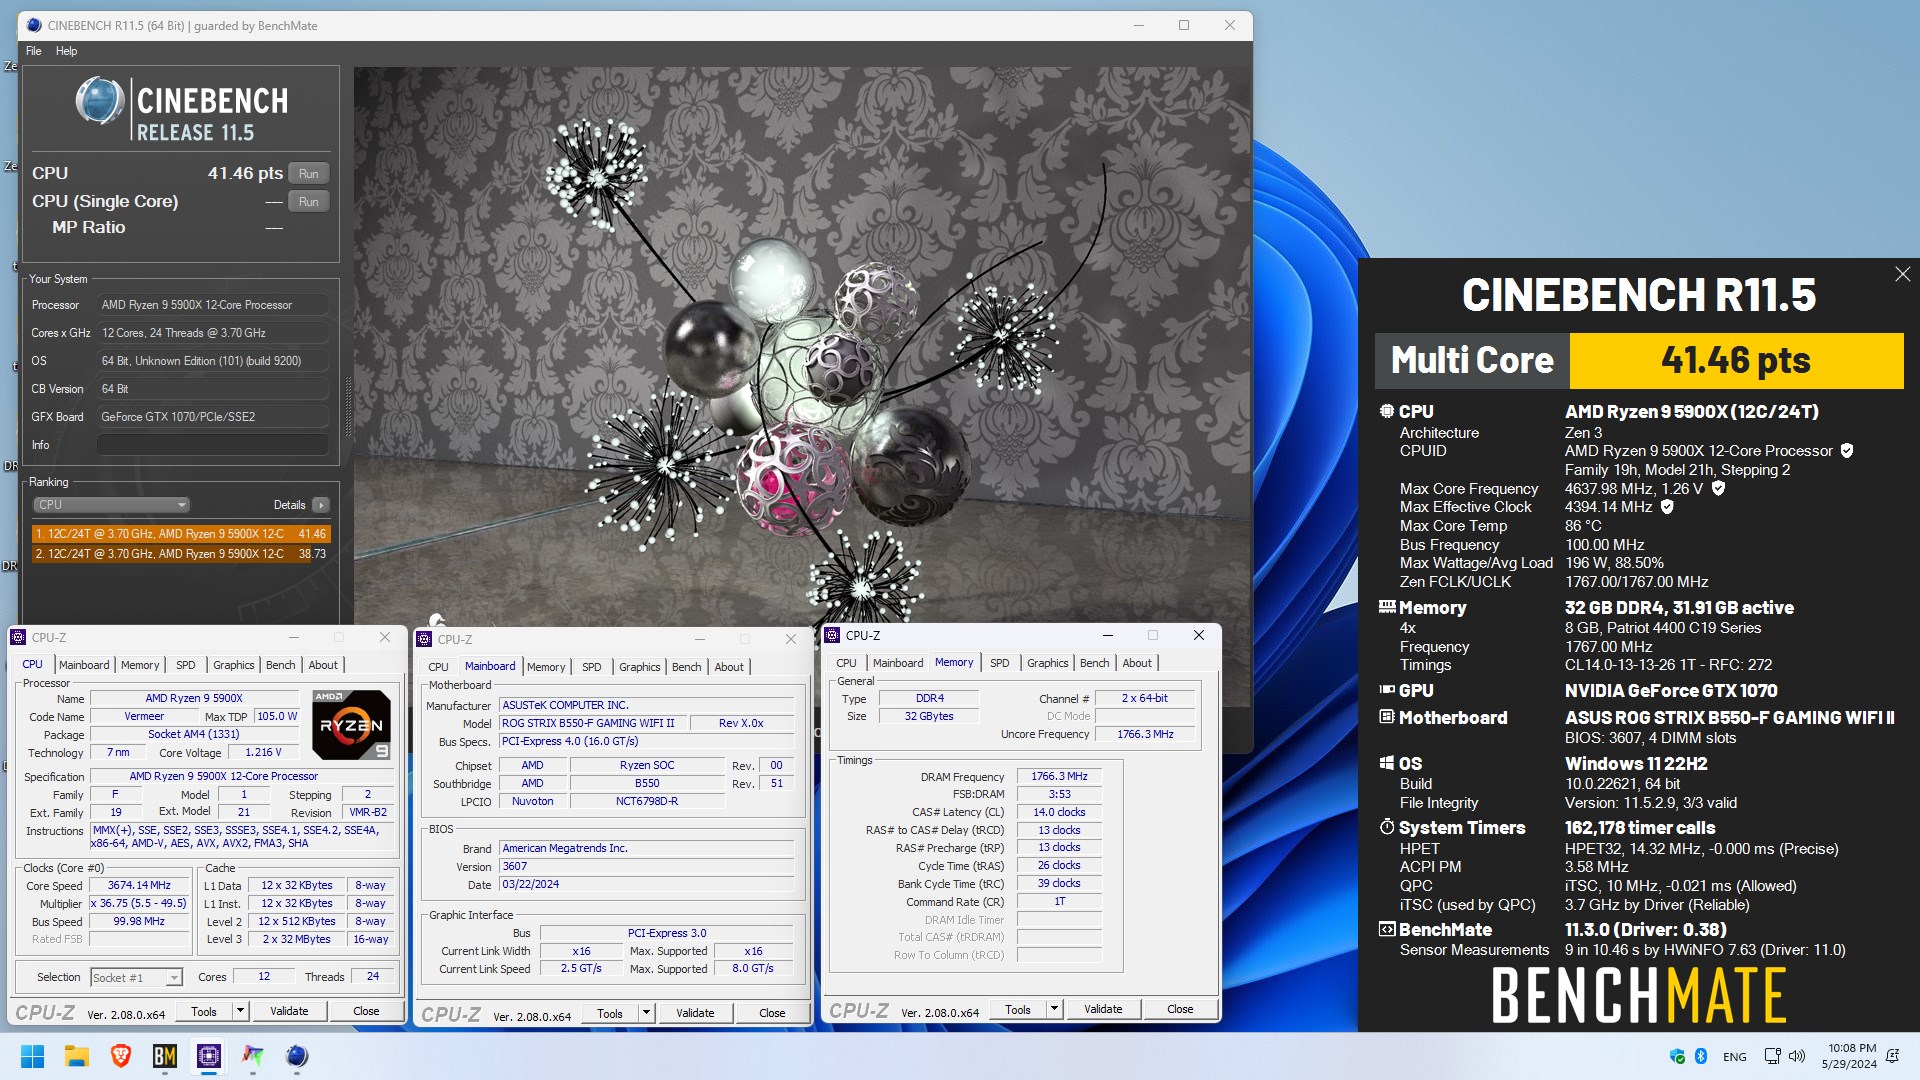Close the BenchMate result panel
1920x1080 pixels.
click(1902, 274)
